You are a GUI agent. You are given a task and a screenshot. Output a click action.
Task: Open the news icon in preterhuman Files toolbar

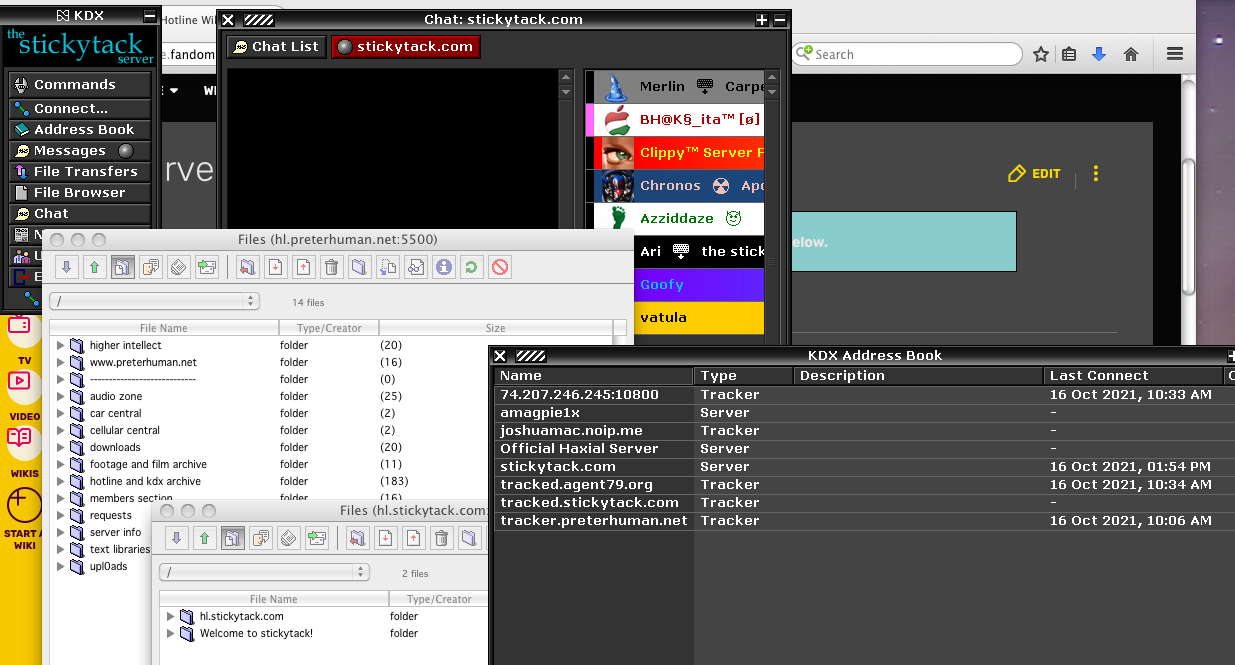click(x=179, y=267)
